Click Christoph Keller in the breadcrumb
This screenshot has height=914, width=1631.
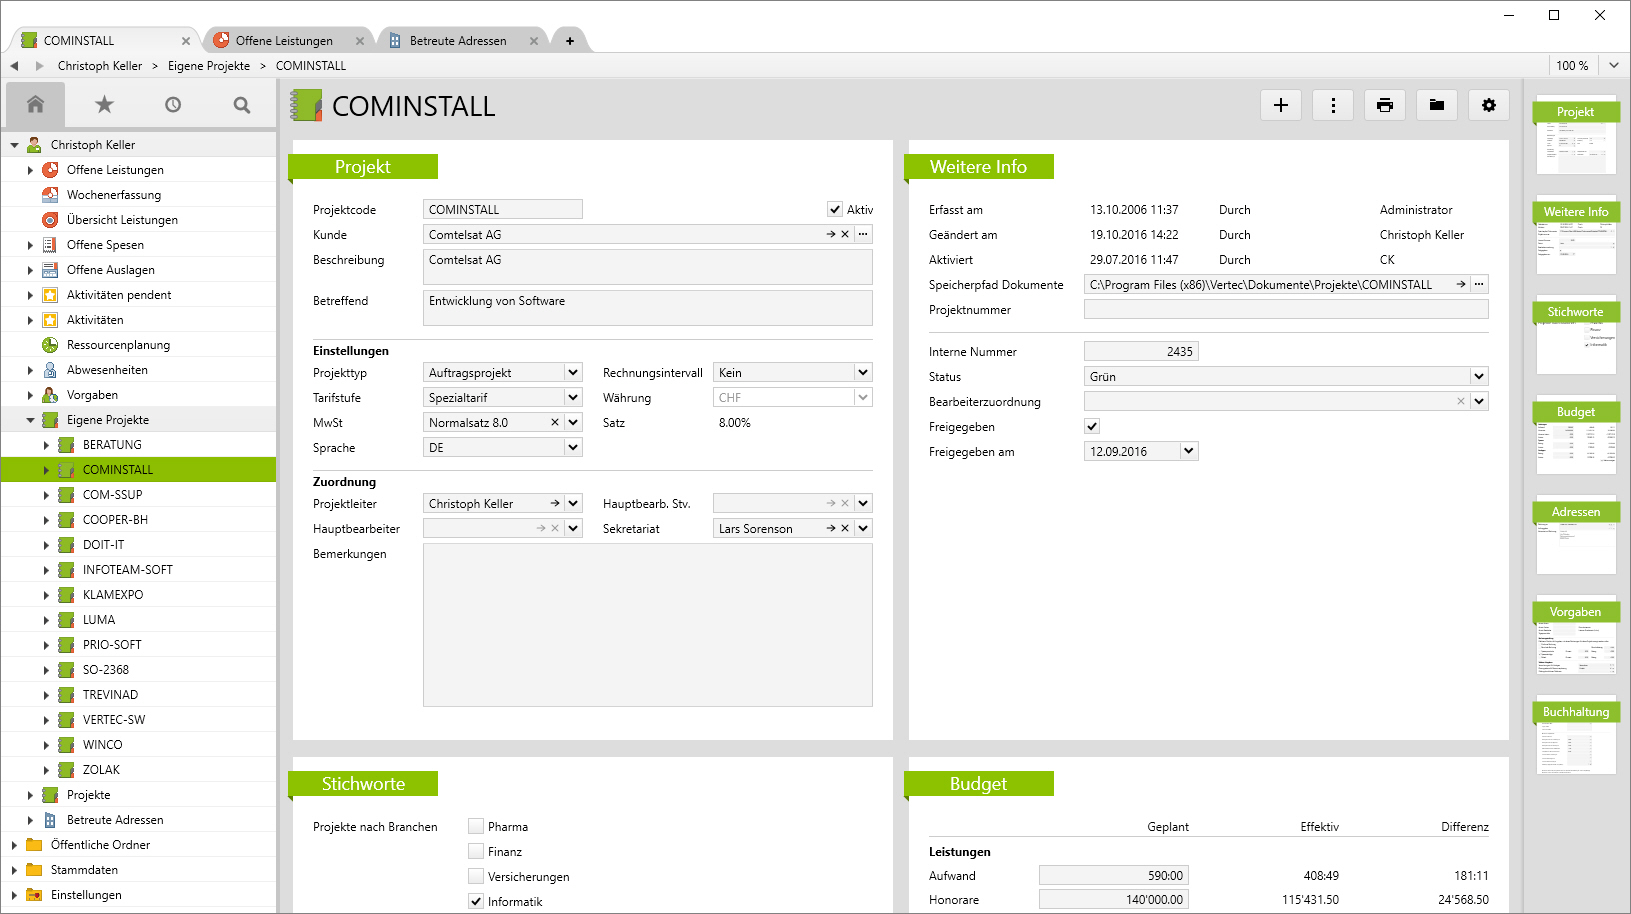click(x=100, y=66)
